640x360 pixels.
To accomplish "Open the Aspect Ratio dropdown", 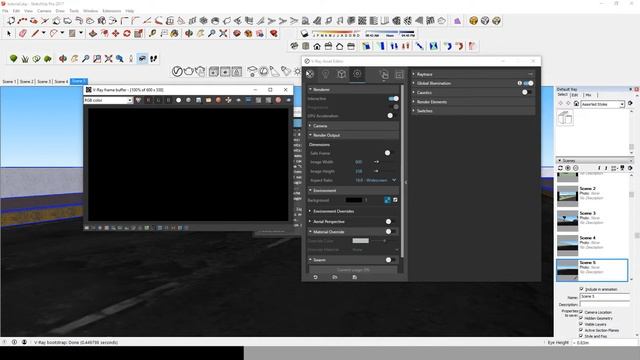I will [376, 180].
